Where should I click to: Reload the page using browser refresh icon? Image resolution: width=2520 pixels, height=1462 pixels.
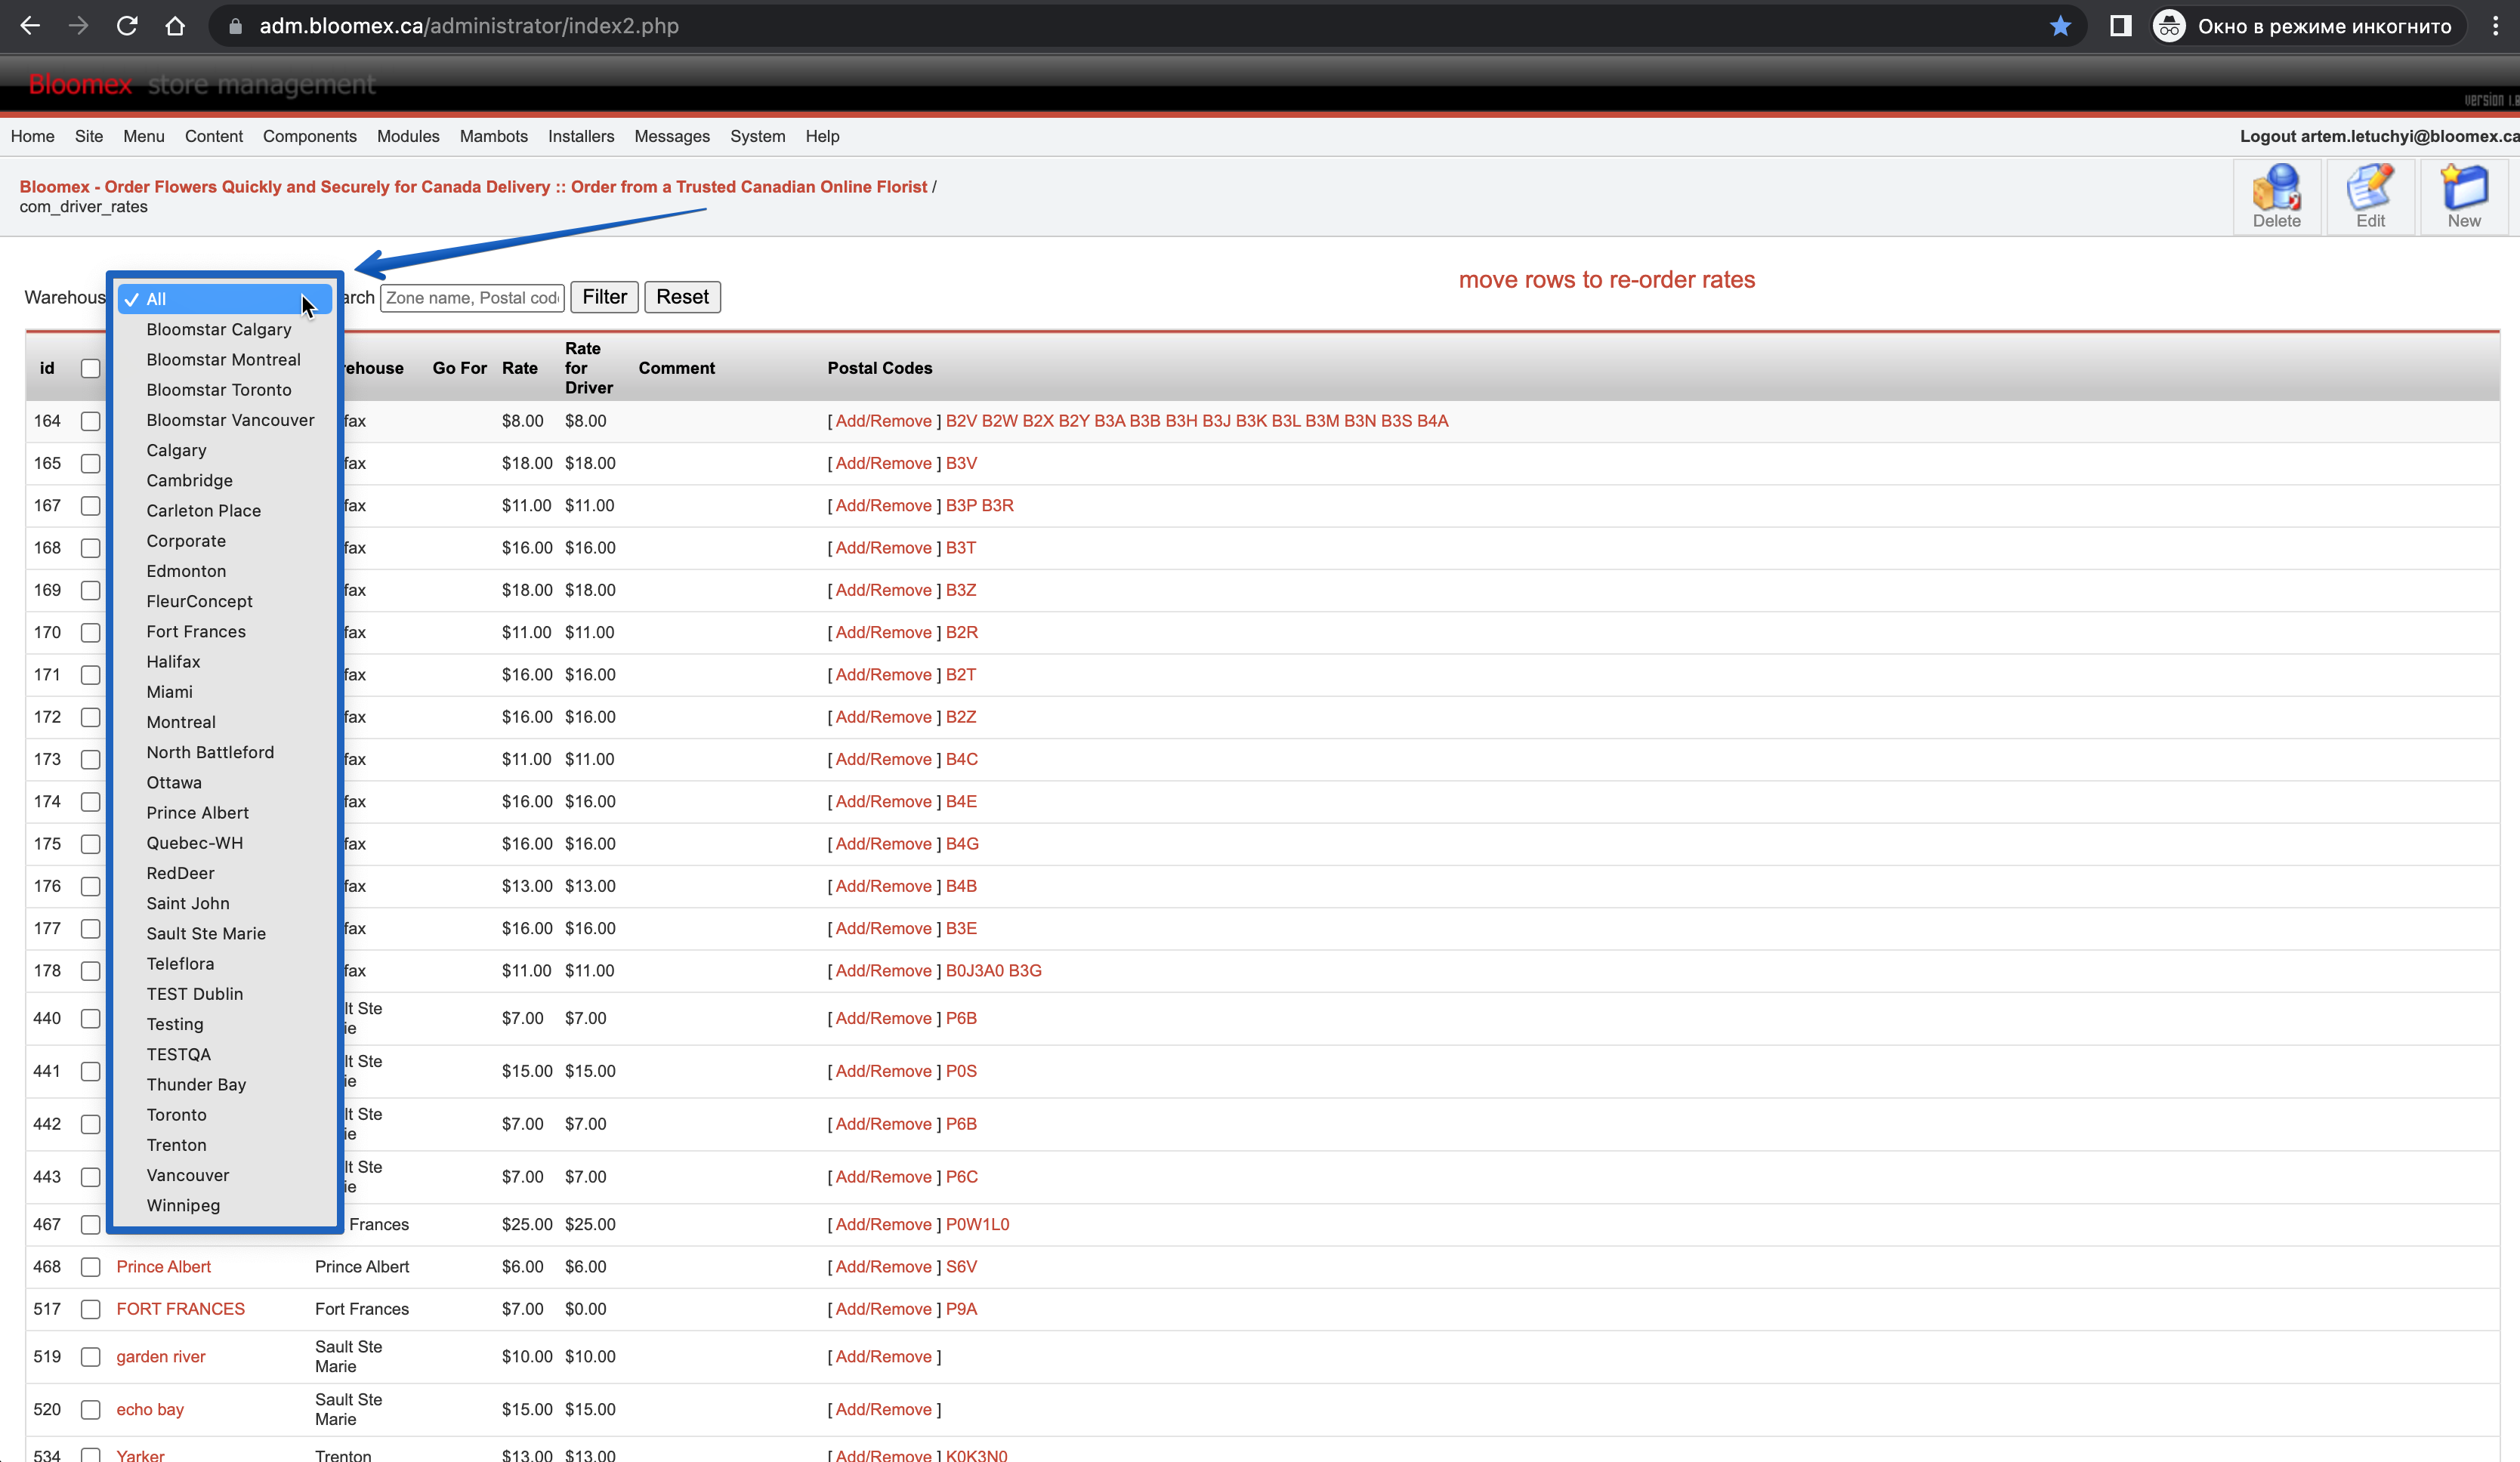[x=127, y=26]
